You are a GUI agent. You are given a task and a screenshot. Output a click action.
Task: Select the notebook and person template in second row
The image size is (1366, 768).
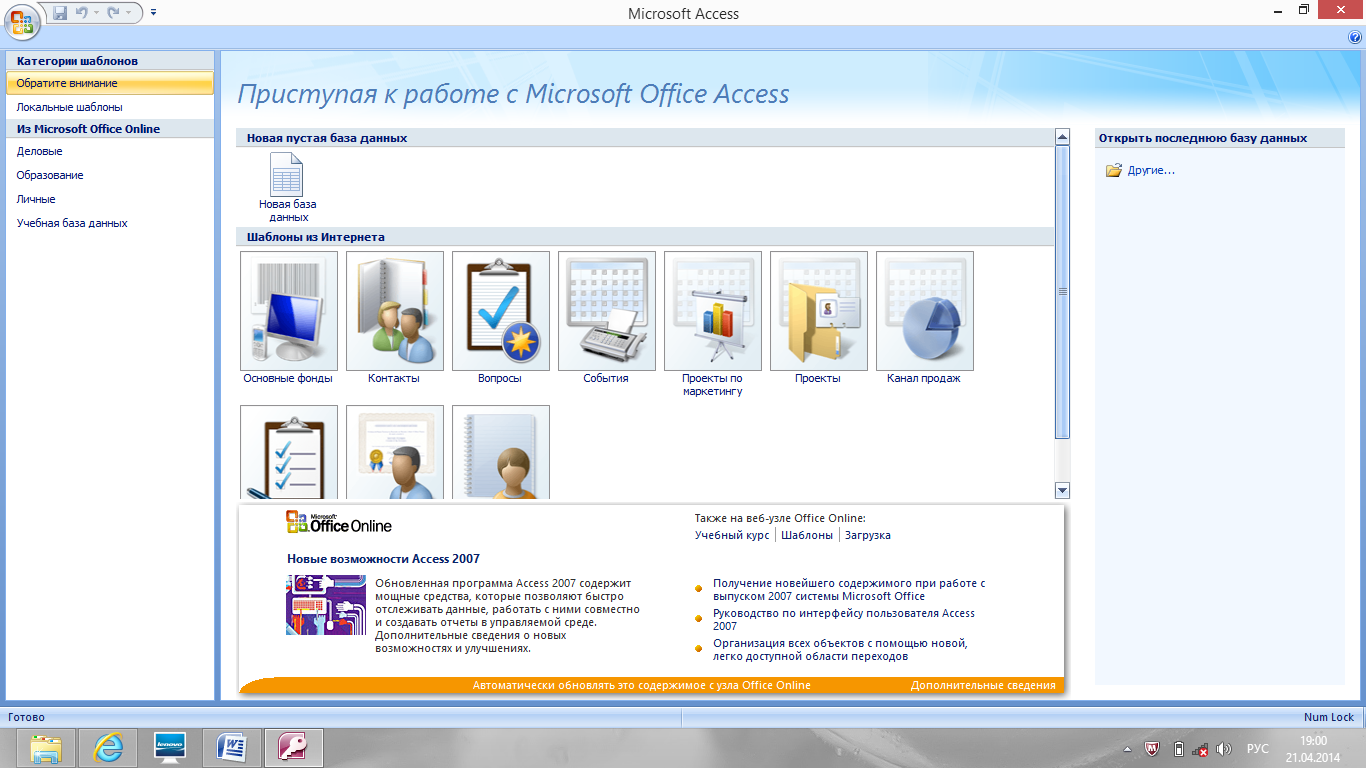coord(500,451)
